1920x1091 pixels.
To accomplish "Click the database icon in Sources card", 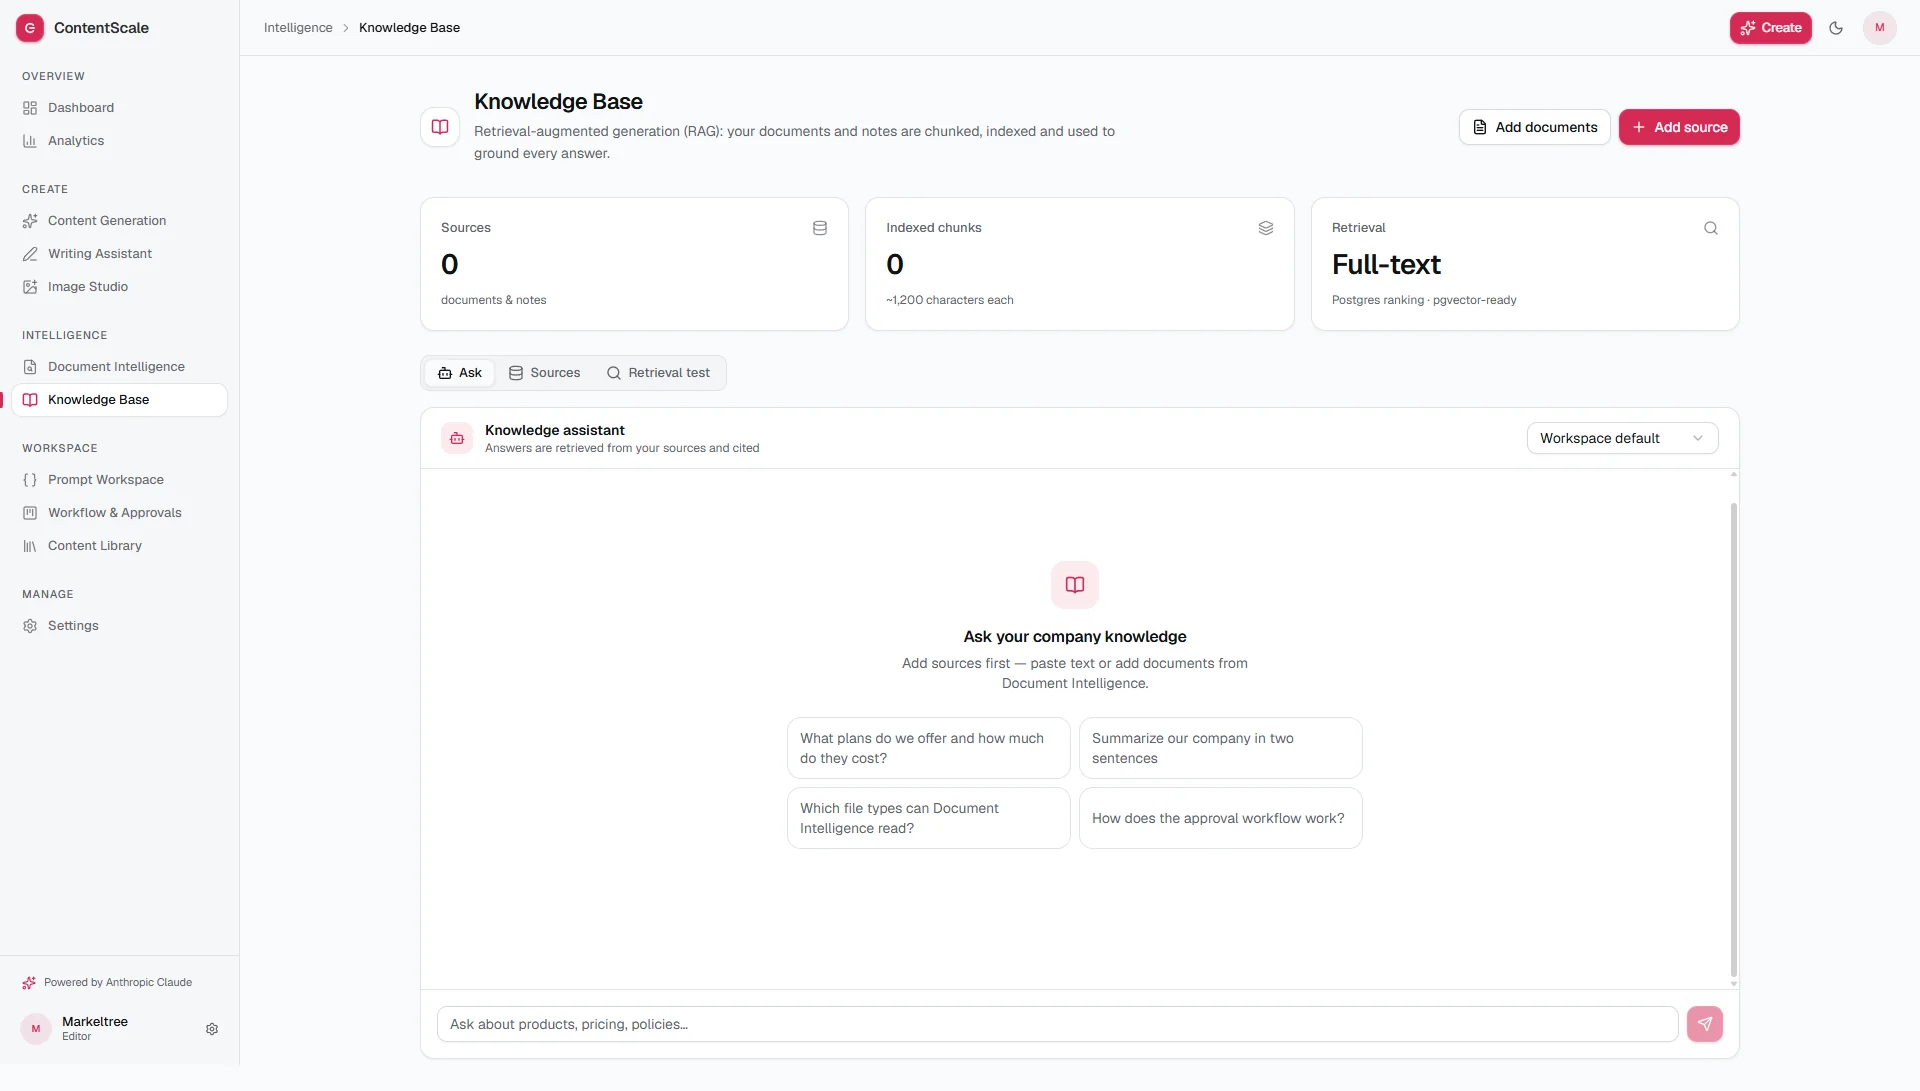I will pyautogui.click(x=820, y=228).
